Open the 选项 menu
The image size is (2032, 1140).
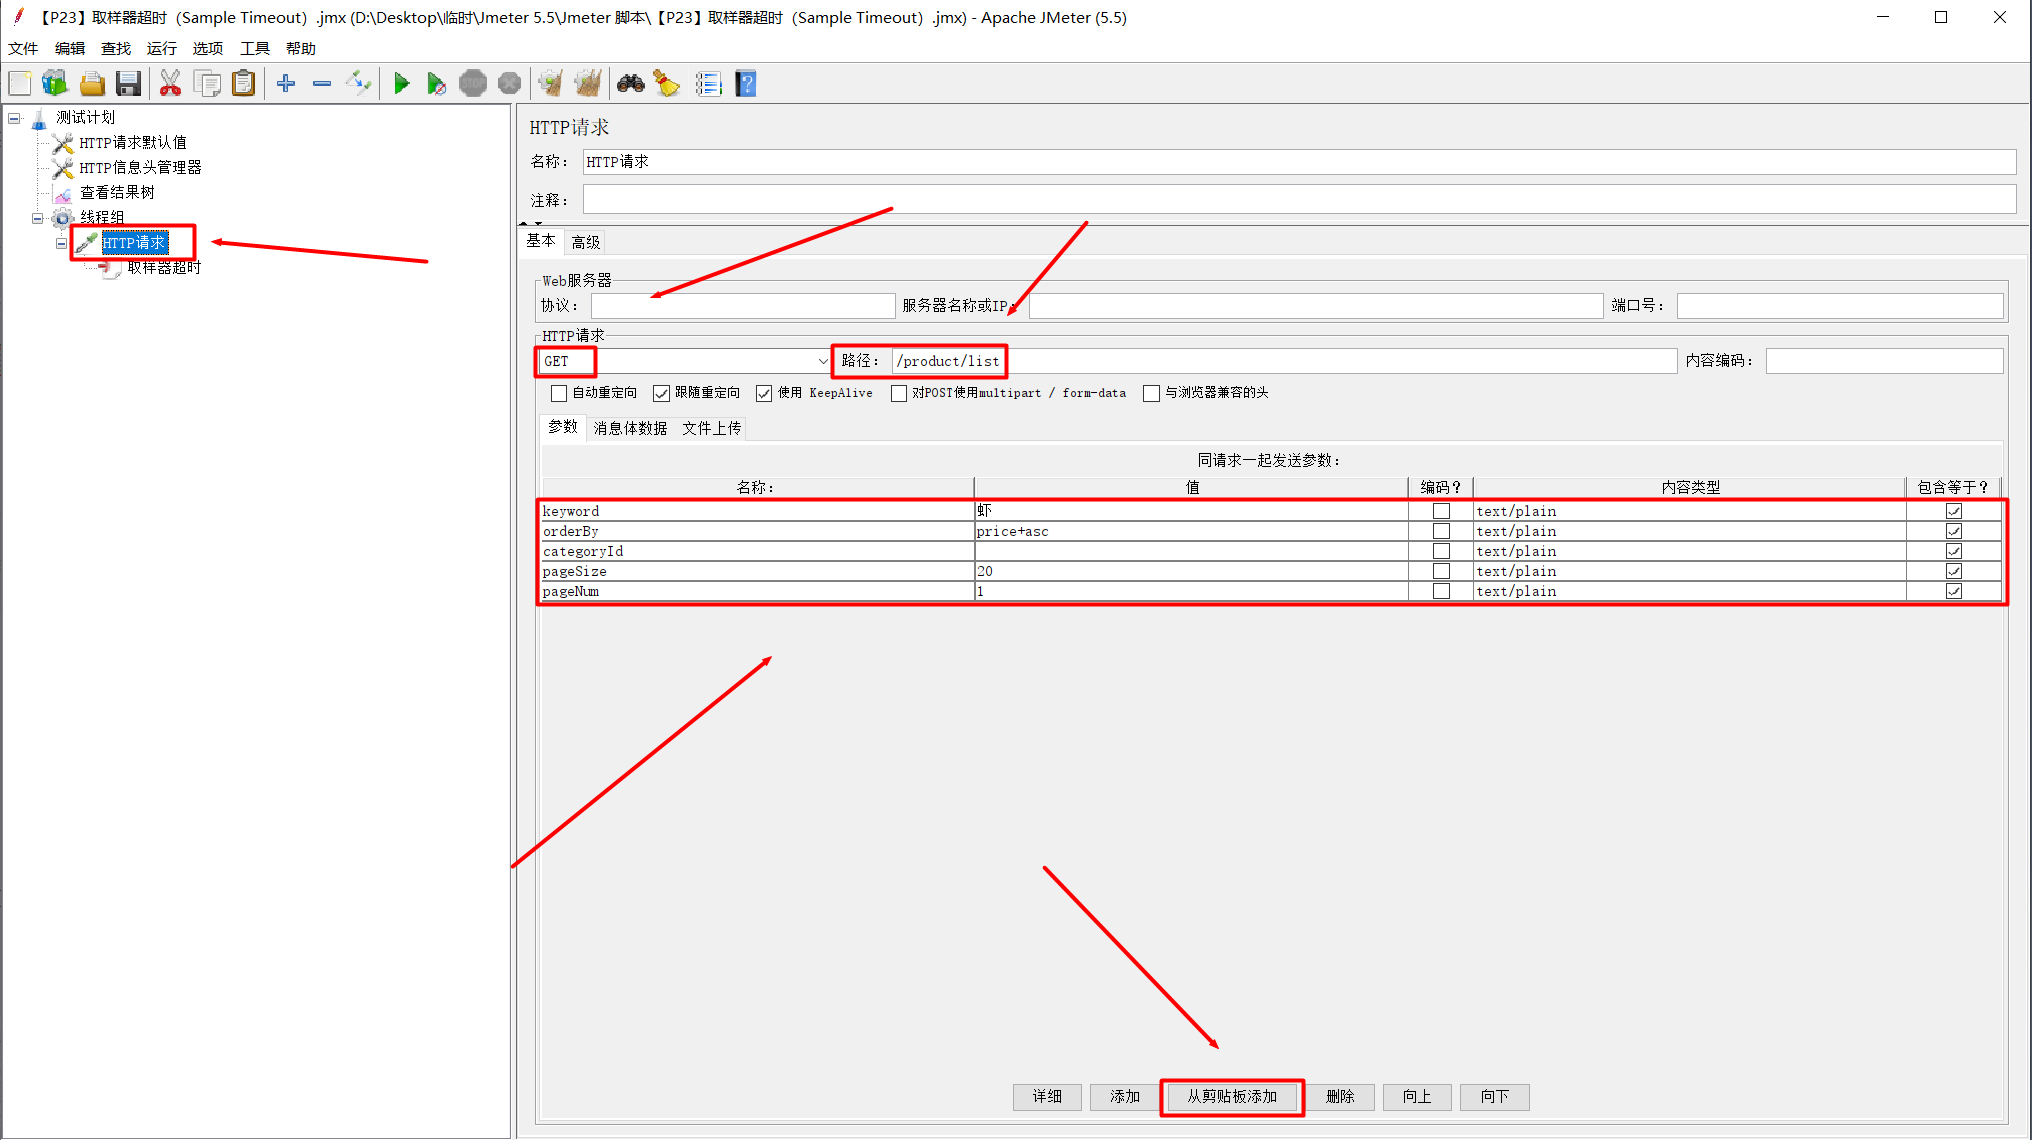[x=208, y=48]
